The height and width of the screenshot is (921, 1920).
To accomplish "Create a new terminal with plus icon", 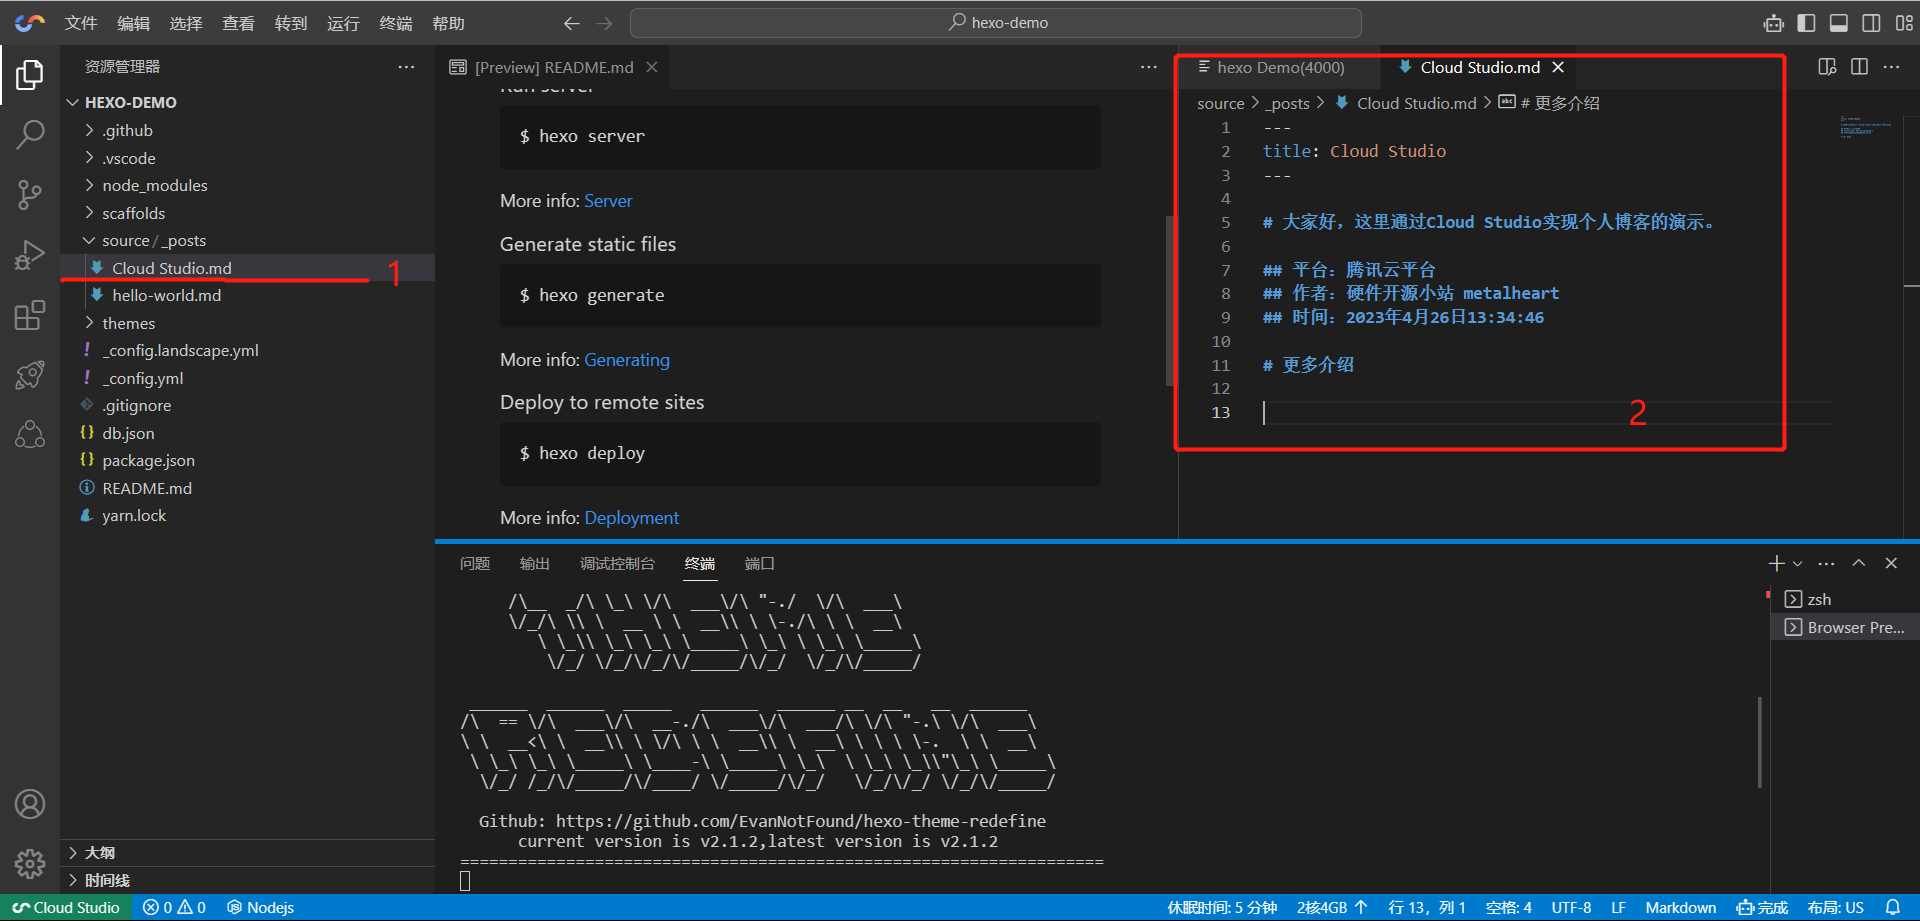I will point(1776,563).
